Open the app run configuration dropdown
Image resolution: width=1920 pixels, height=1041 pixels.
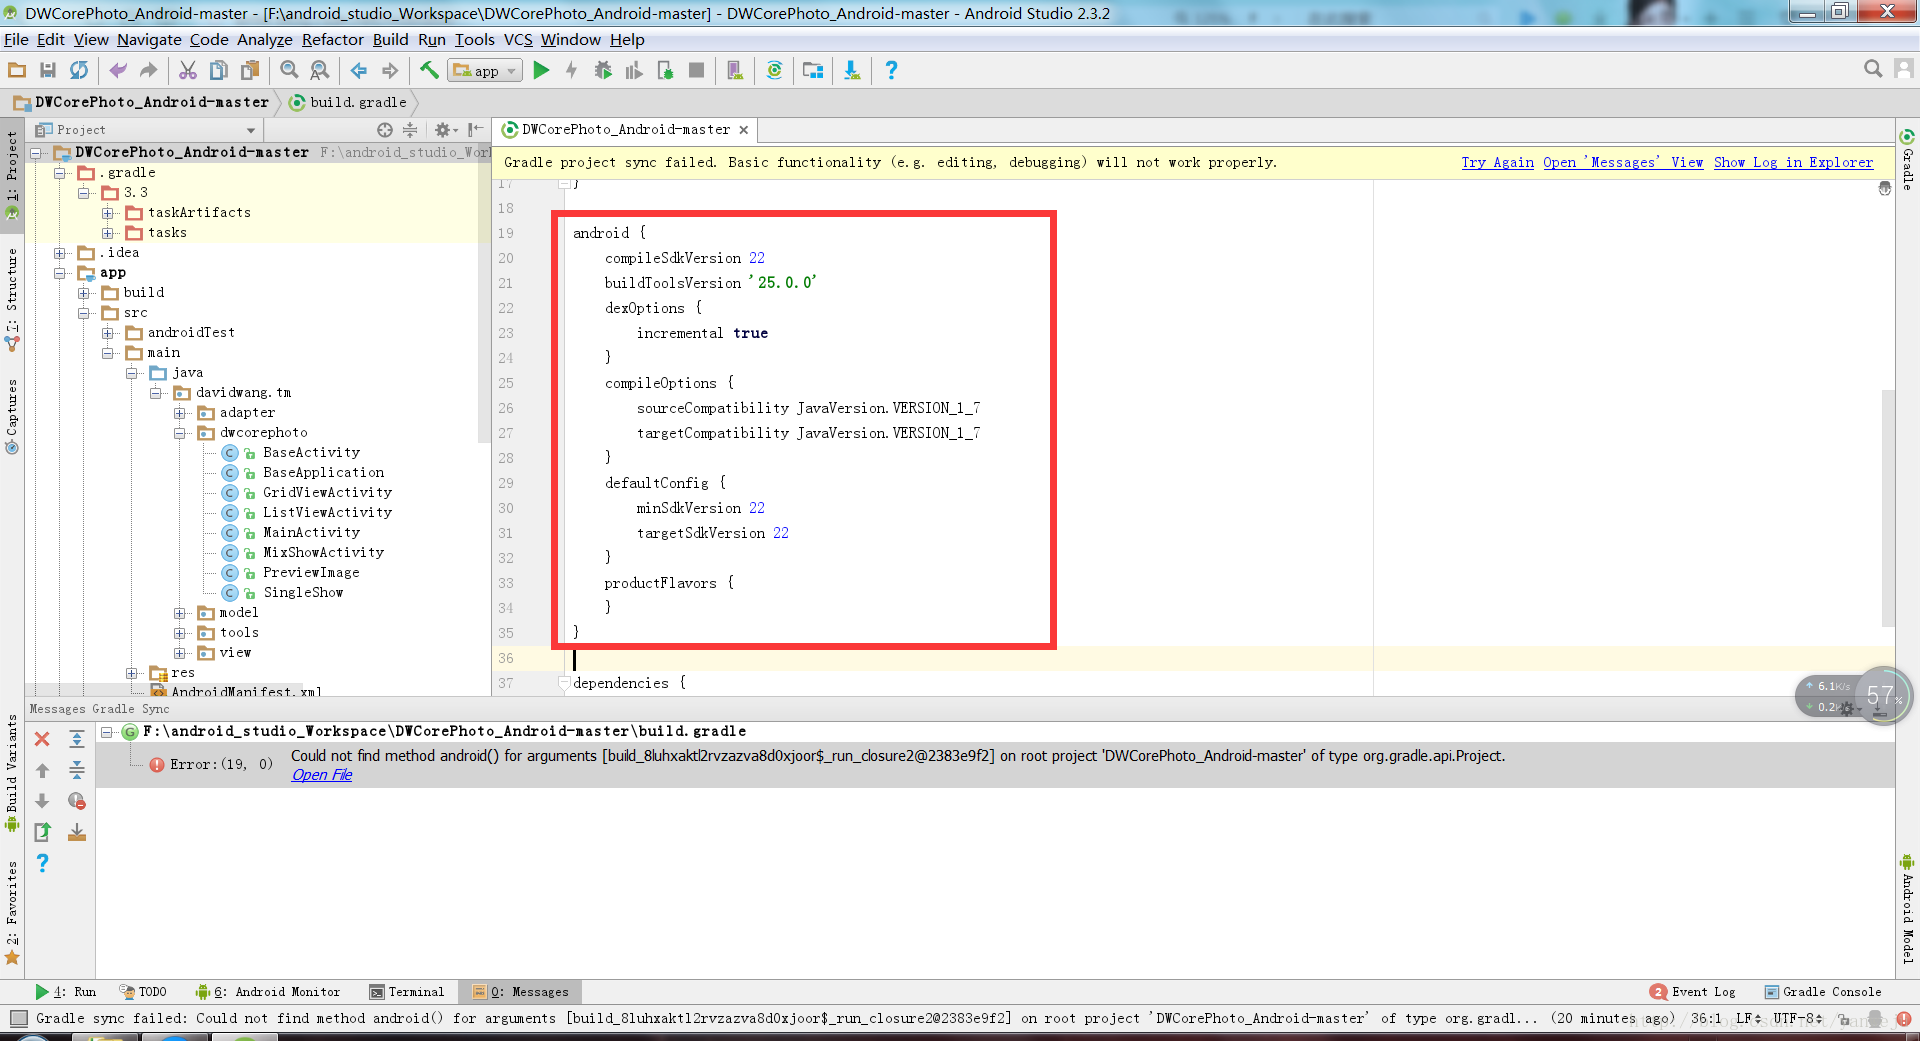[x=485, y=71]
